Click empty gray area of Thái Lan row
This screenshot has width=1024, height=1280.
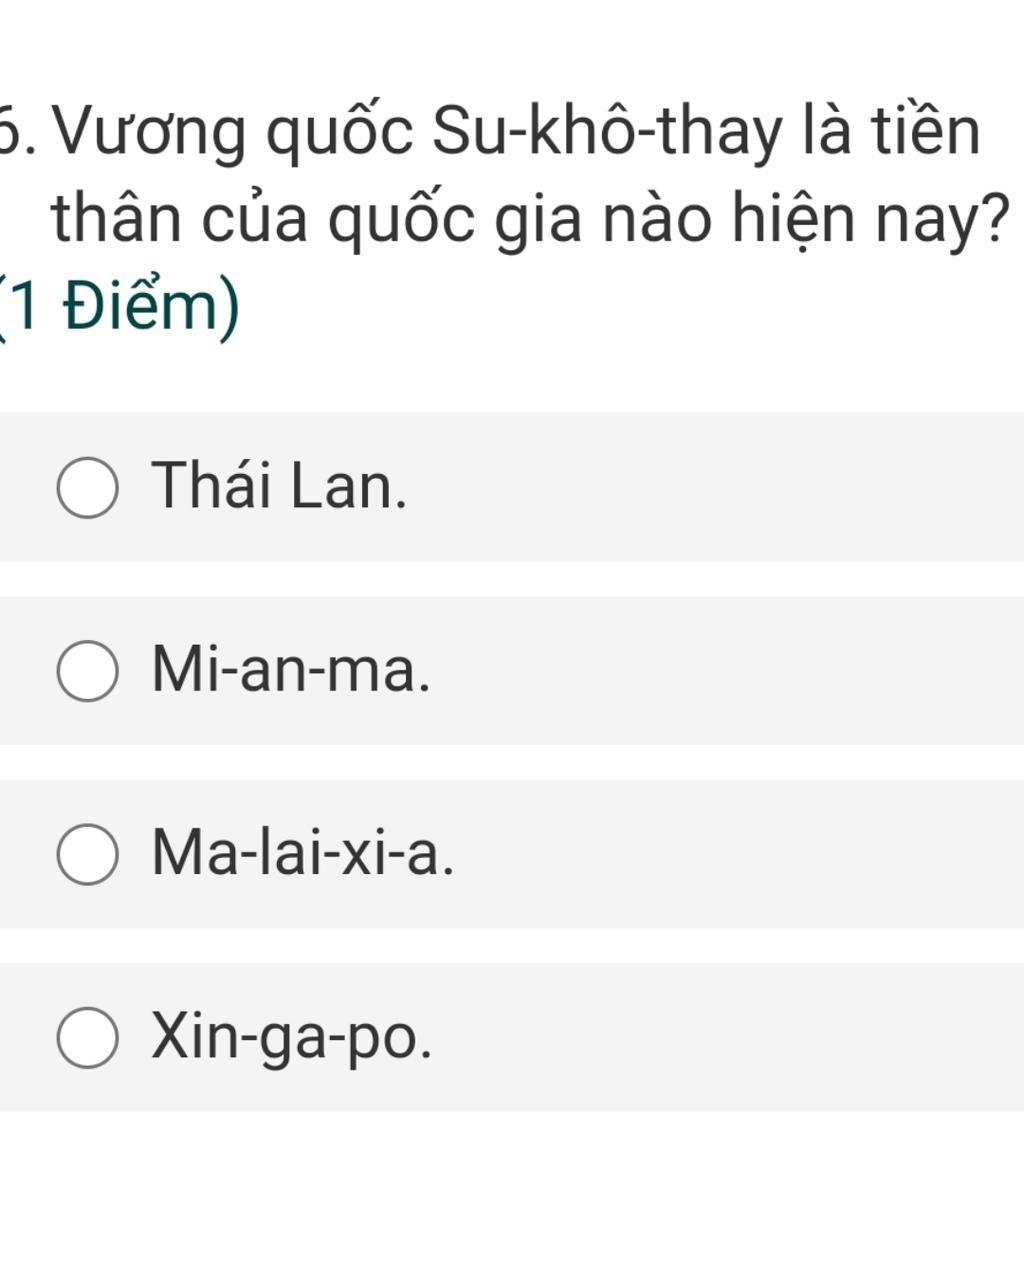point(720,487)
